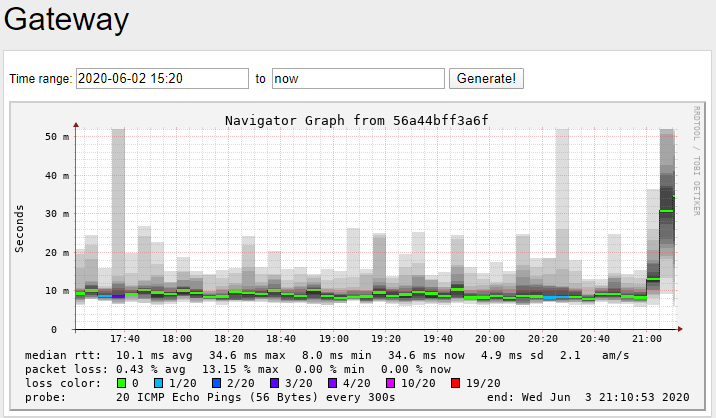Click the 21:00 time axis label
This screenshot has width=716, height=418.
[x=647, y=339]
